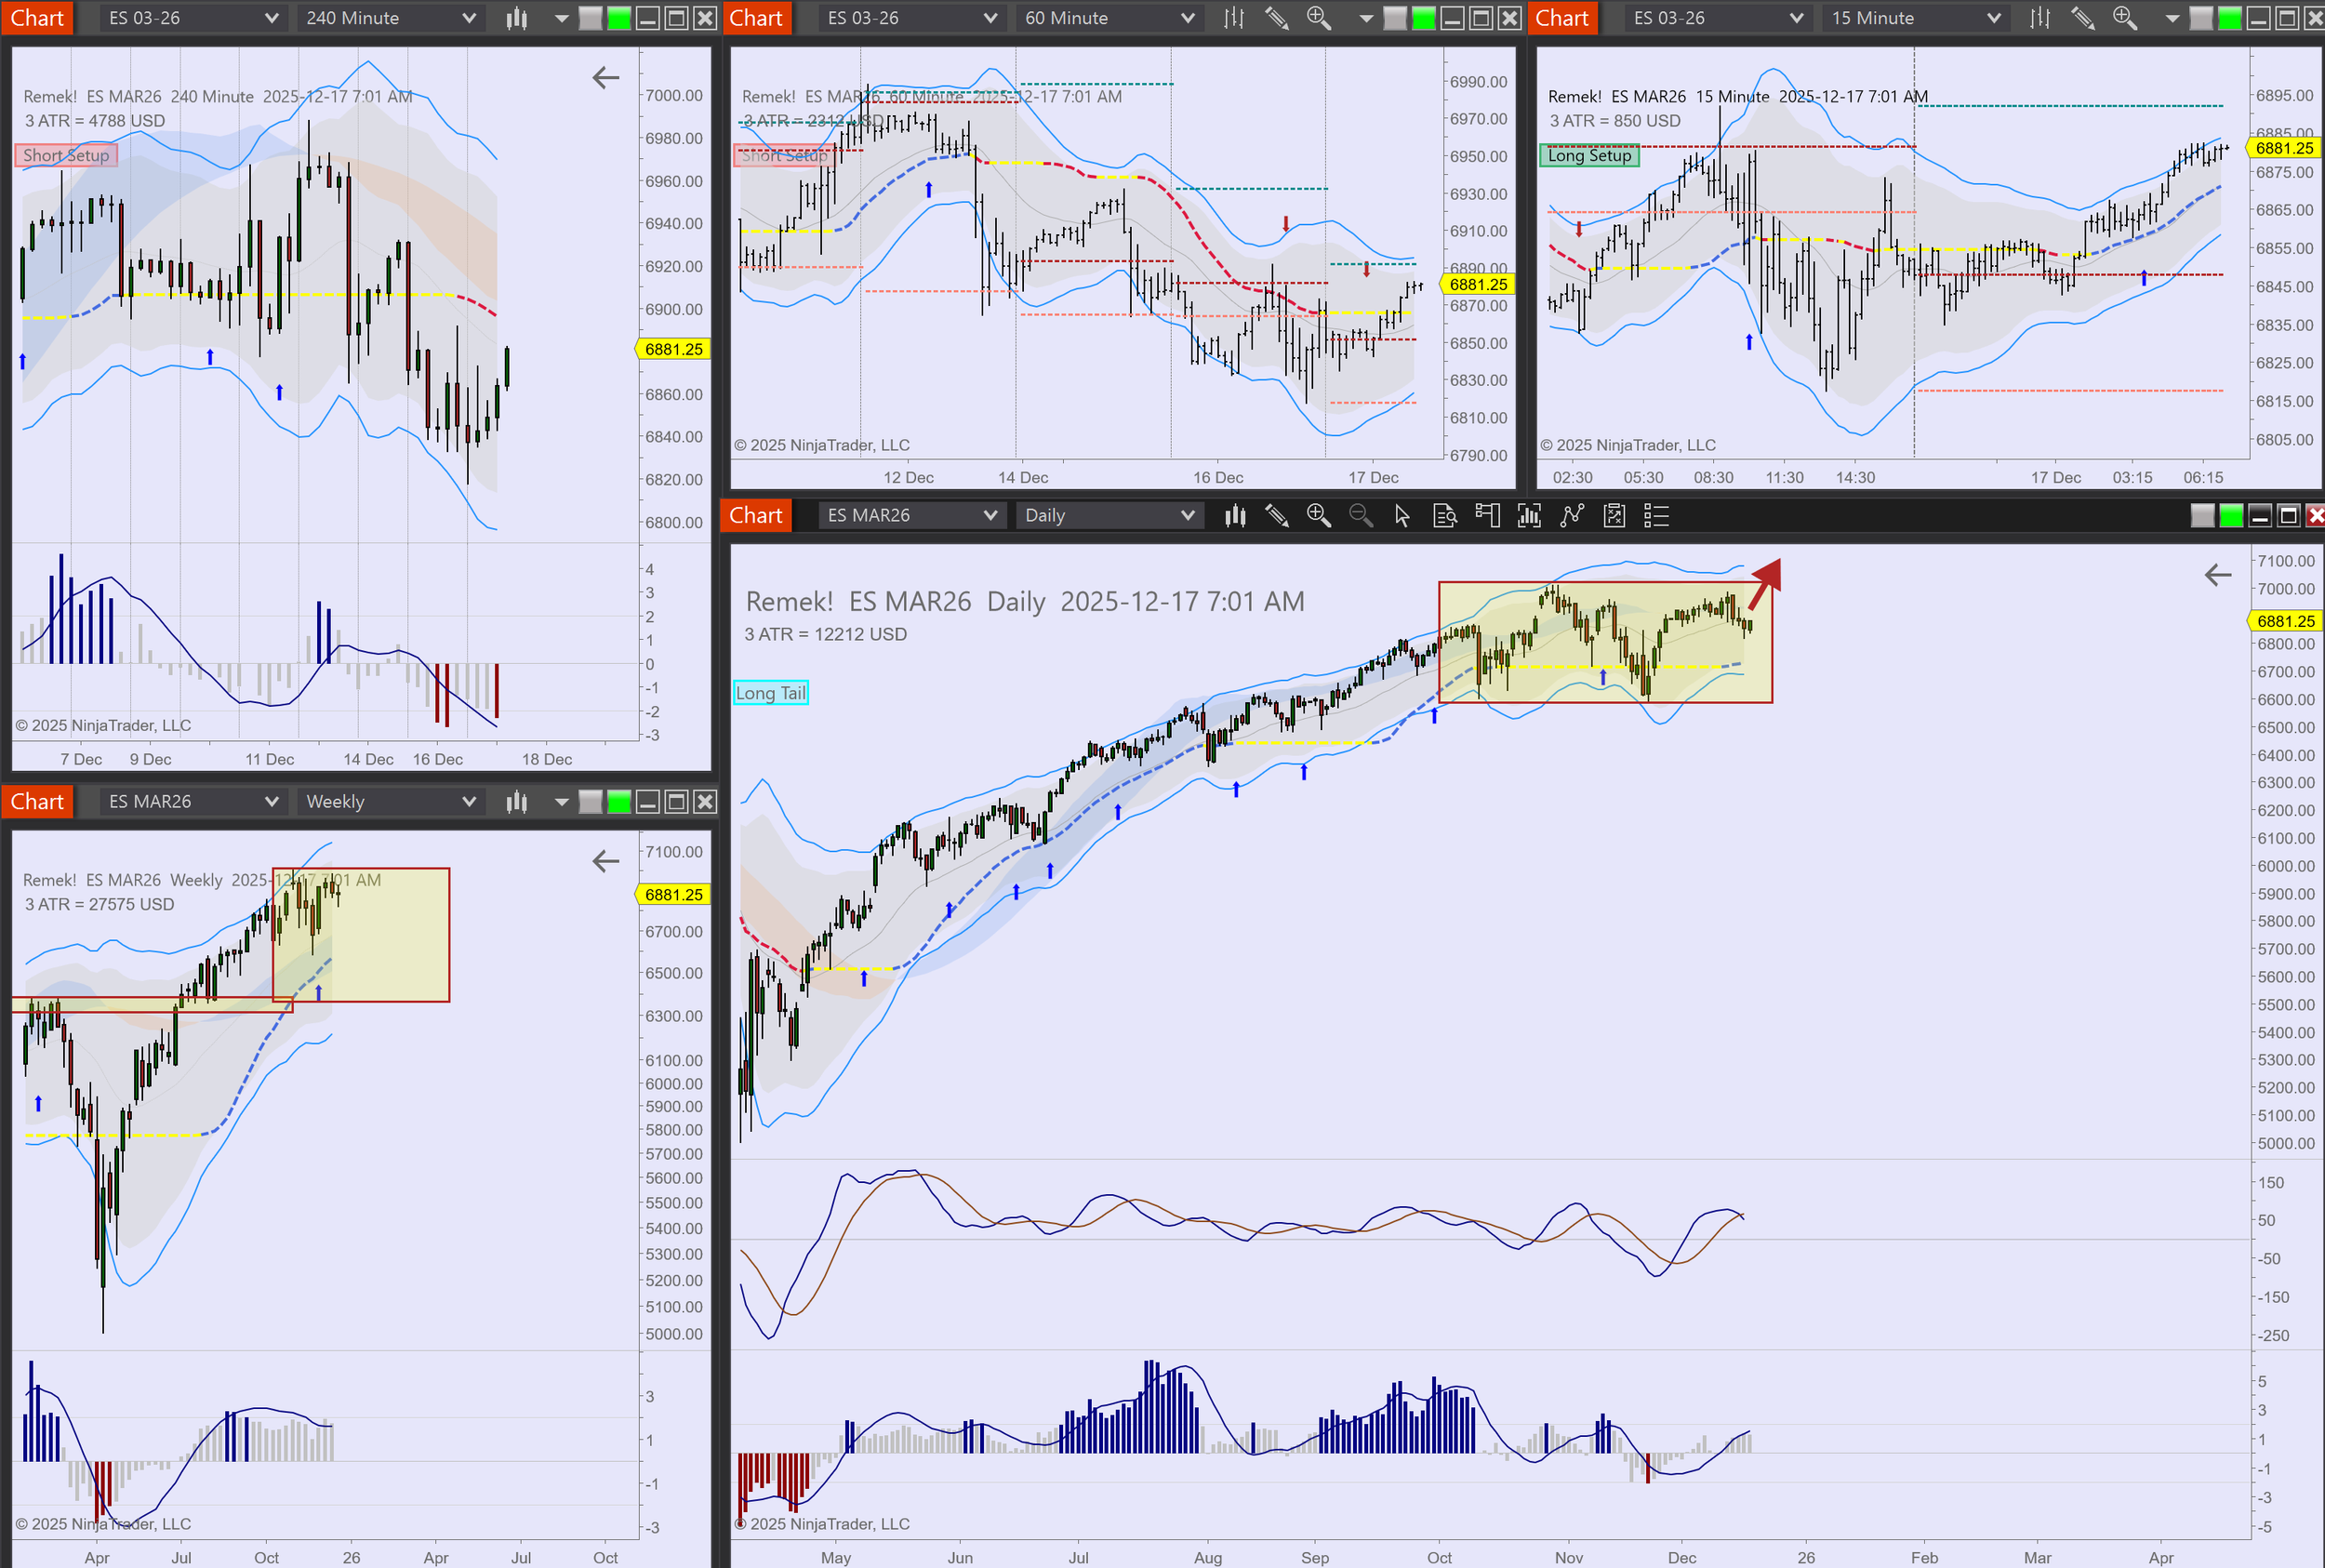Open the 240 Minute interval dropdown

pos(390,18)
